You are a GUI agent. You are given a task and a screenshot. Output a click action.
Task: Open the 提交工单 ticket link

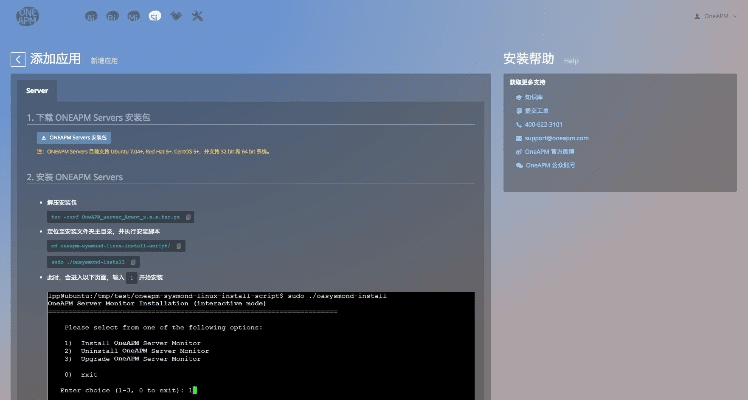pos(537,110)
